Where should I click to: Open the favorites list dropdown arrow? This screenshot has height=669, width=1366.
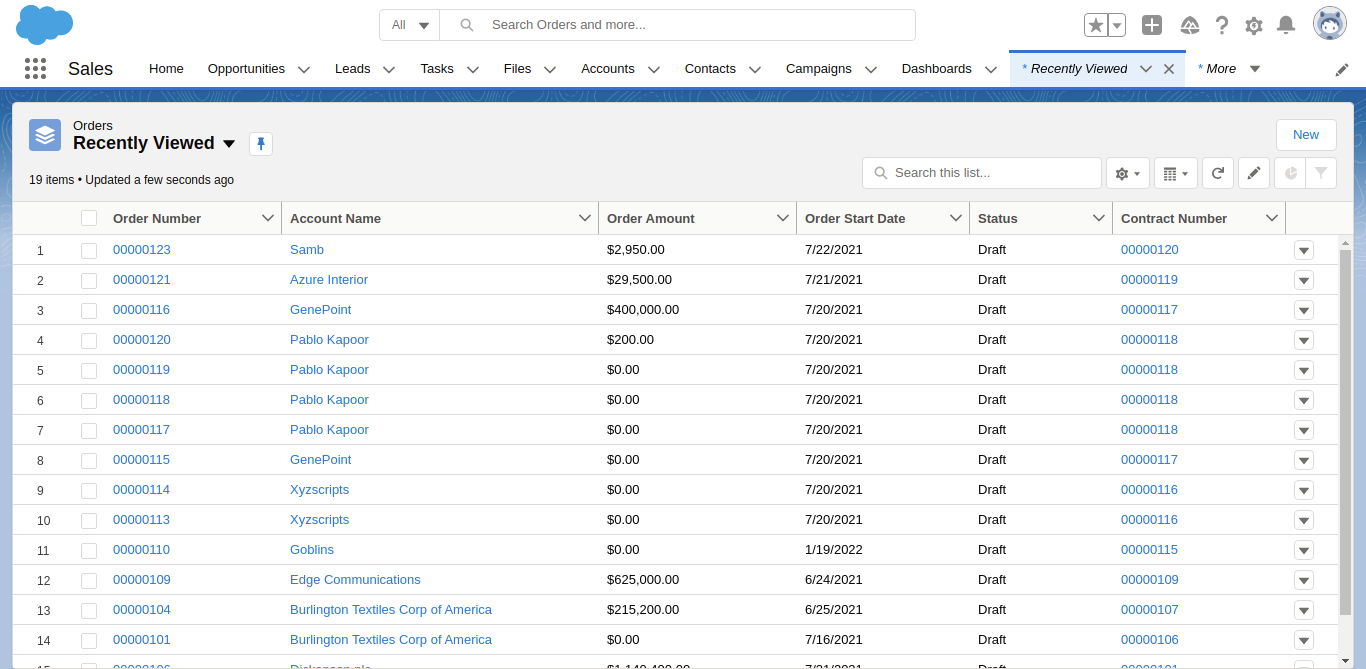point(1118,25)
